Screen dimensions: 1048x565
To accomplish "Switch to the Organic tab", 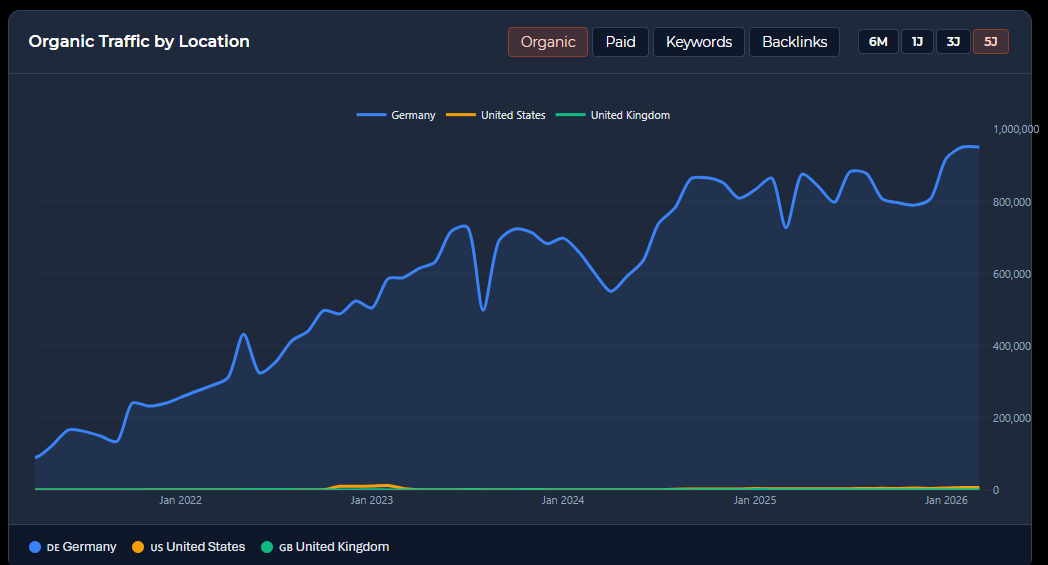I will pos(547,42).
